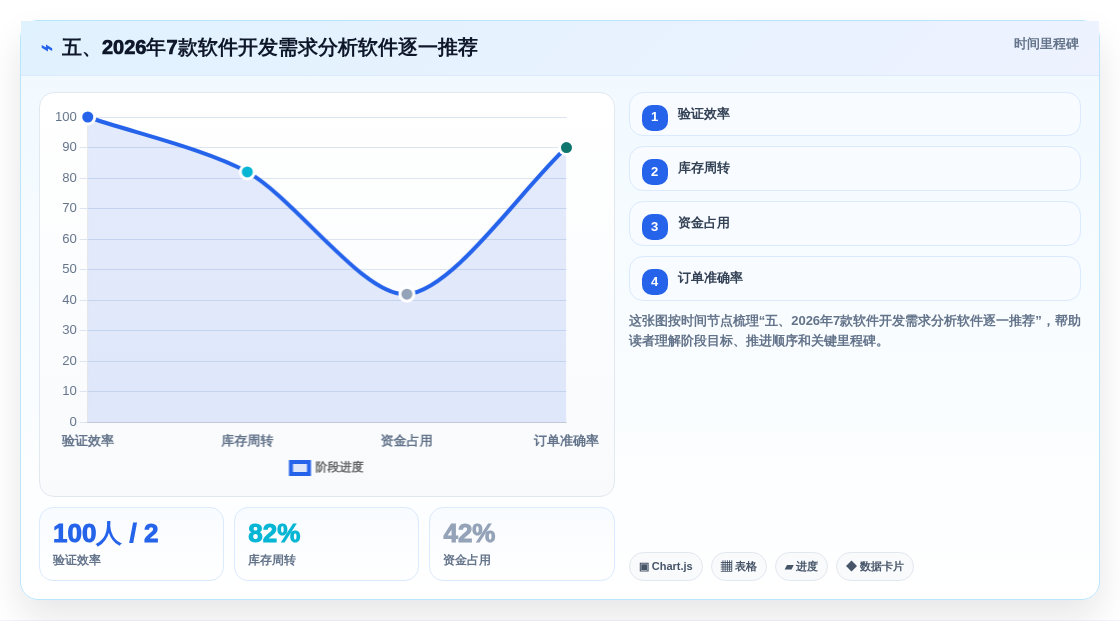The height and width of the screenshot is (621, 1120).
Task: Click the x-axis label 验证效率
Action: point(88,441)
